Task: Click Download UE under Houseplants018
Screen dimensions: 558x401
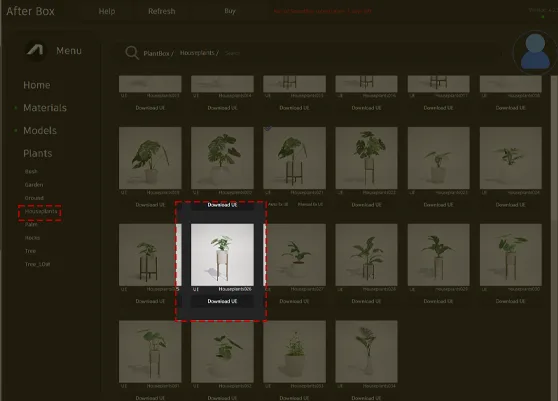Action: (x=511, y=108)
